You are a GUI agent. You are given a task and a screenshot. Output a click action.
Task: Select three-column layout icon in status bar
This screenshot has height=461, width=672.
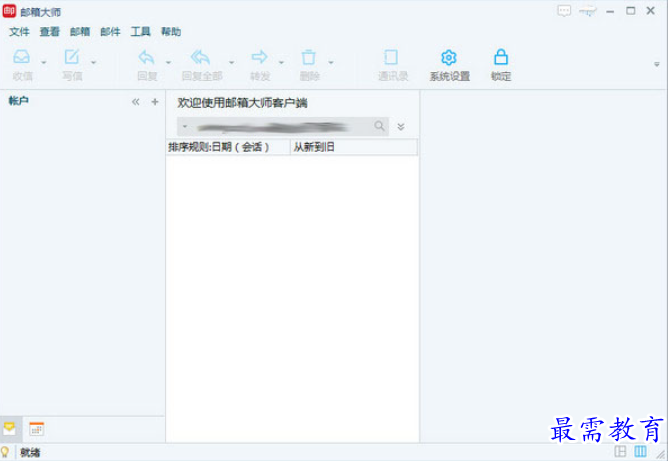tap(641, 451)
